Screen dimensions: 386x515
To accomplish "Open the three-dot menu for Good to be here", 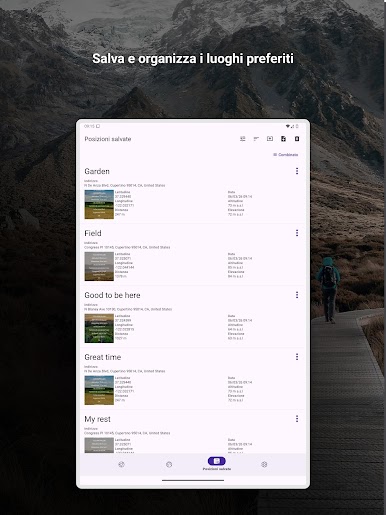I will [297, 295].
